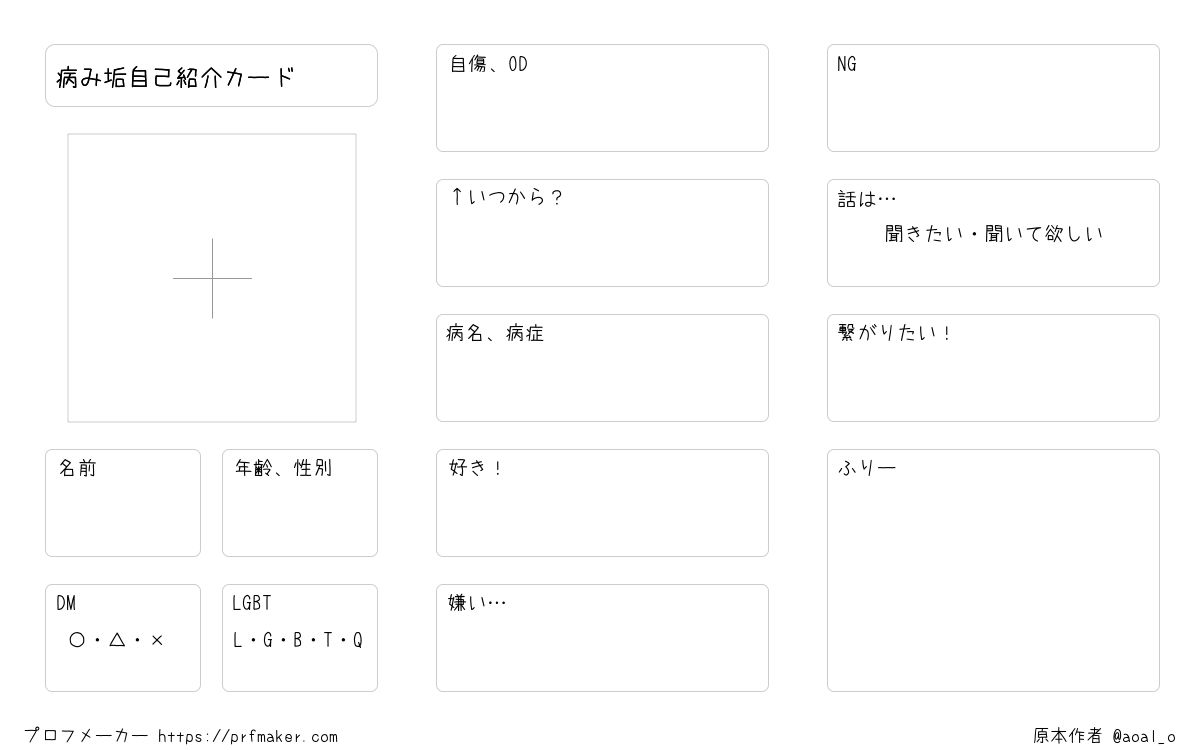
Task: Click the 自傷、OD text box
Action: (602, 98)
